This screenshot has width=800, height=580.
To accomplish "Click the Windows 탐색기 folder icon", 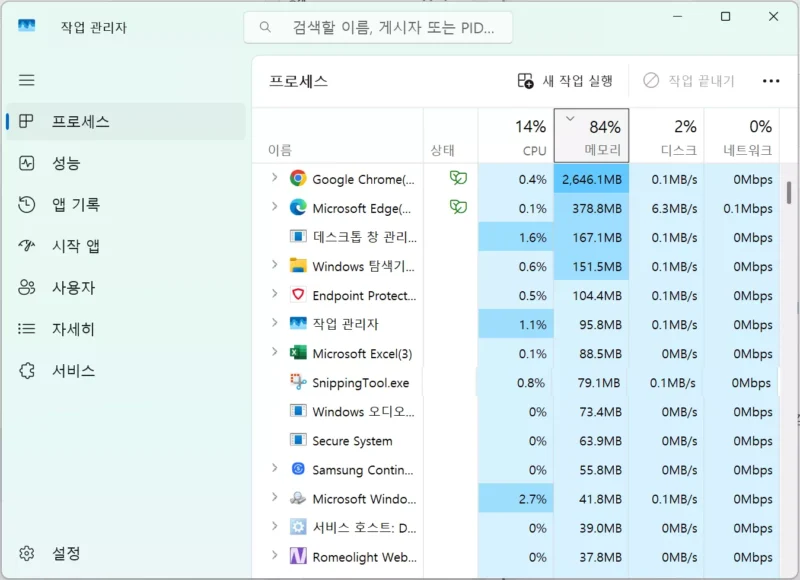I will [298, 266].
